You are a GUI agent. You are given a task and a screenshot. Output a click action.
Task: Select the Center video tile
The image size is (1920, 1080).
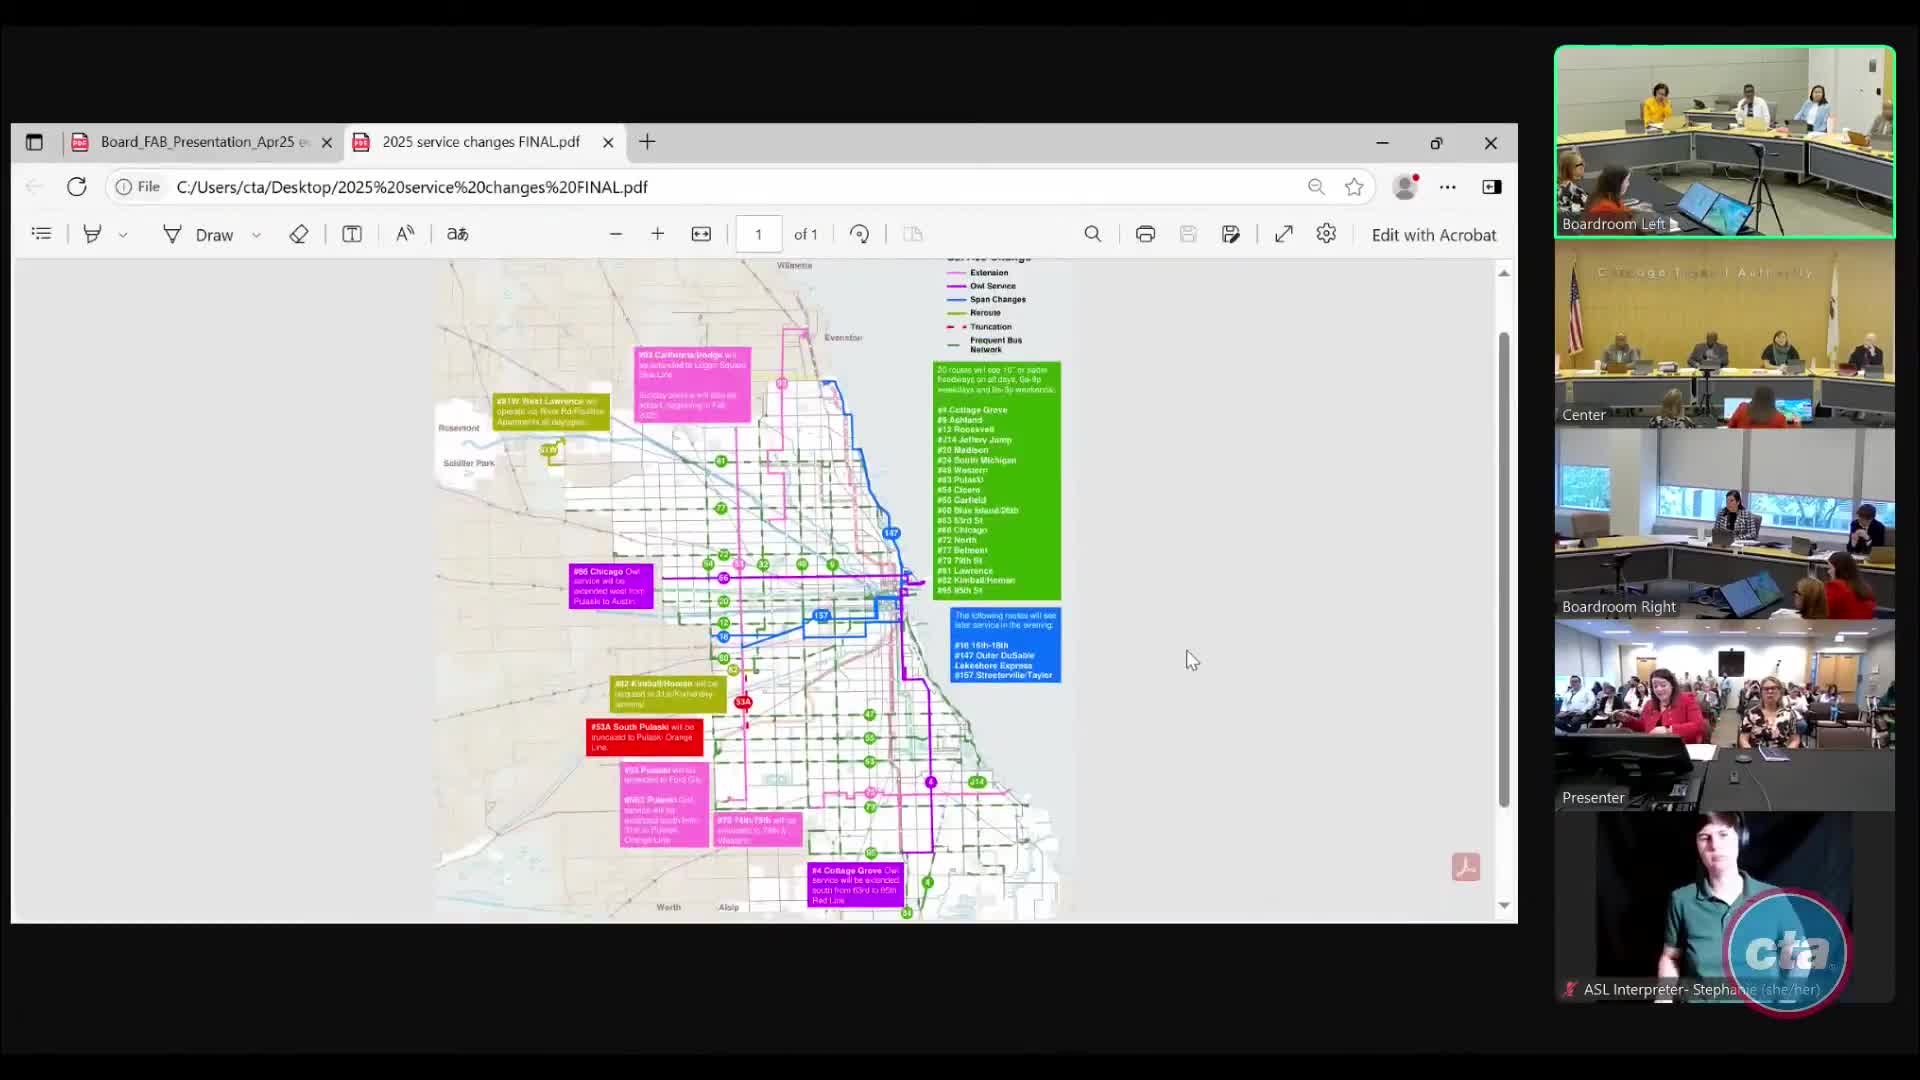[1724, 334]
